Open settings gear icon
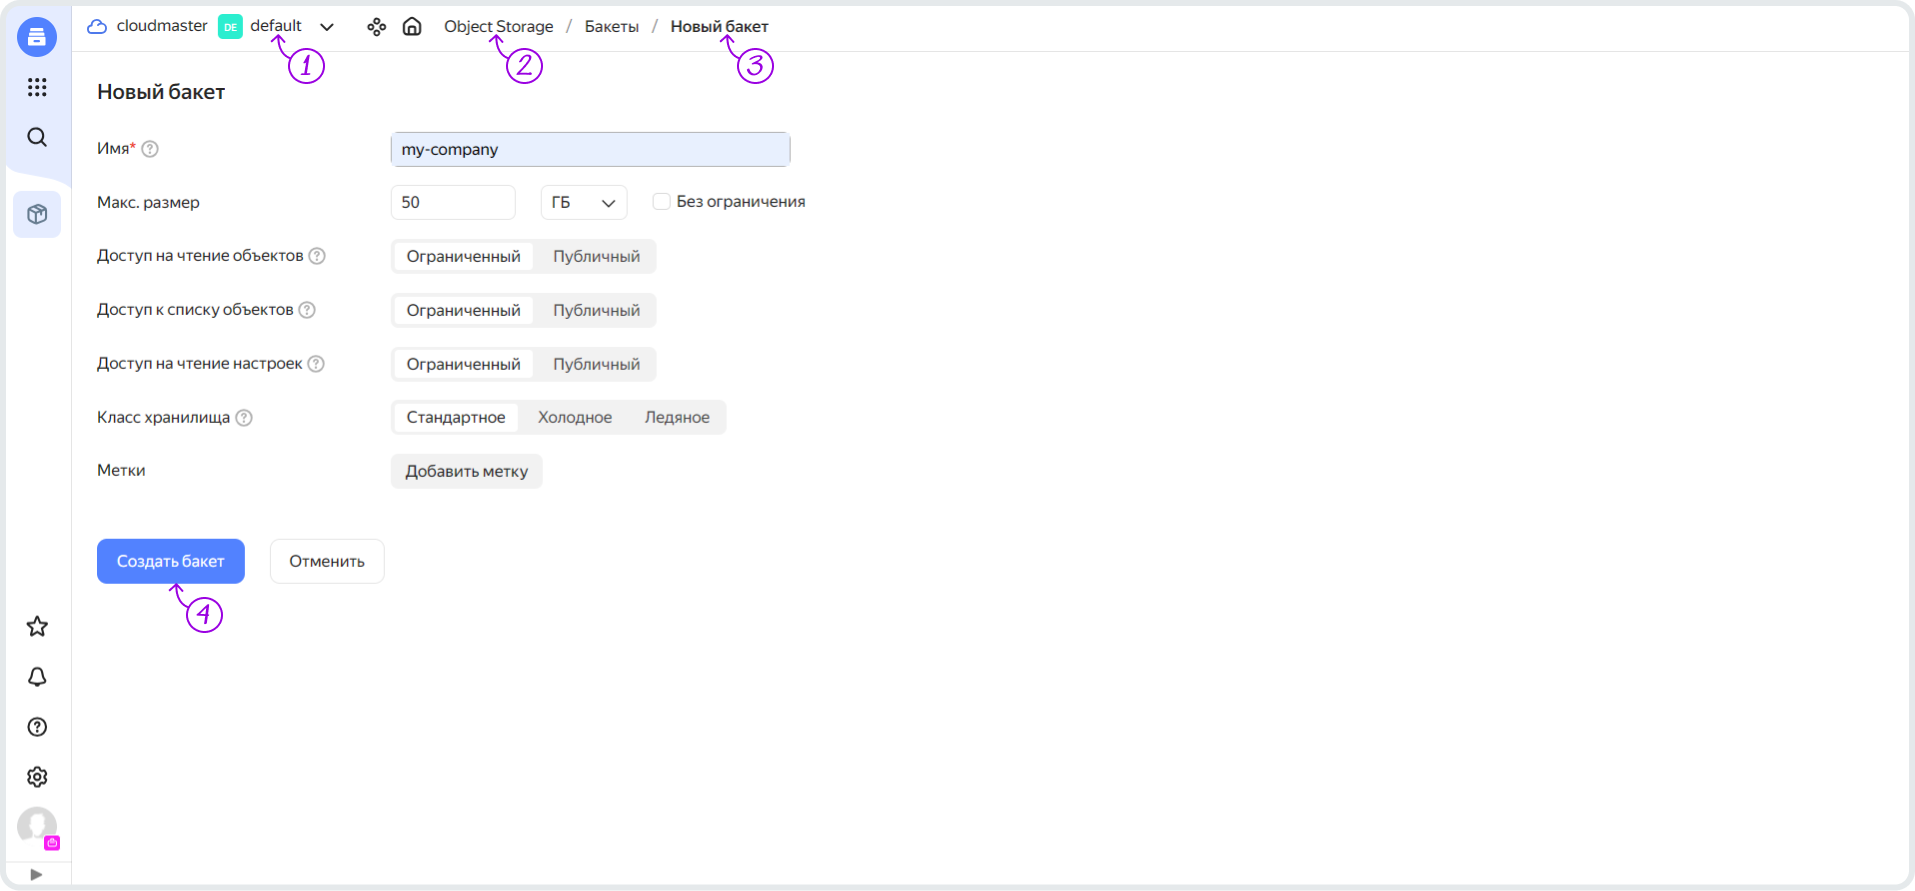Image resolution: width=1915 pixels, height=891 pixels. pyautogui.click(x=37, y=777)
